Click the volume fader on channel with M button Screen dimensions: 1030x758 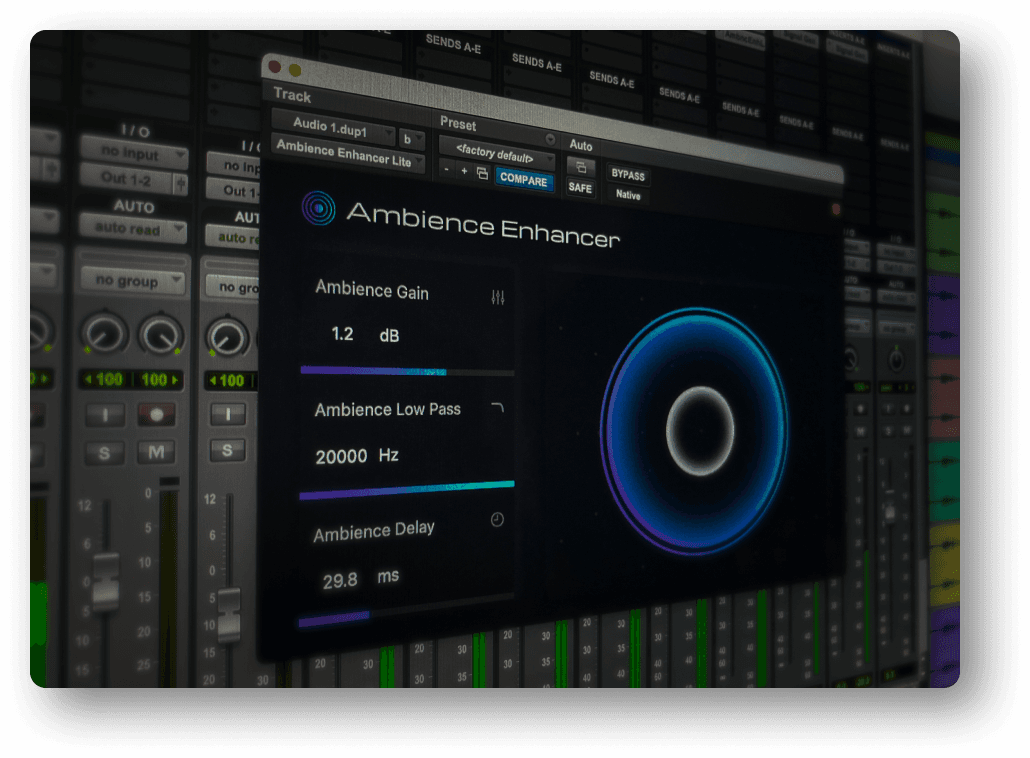click(x=106, y=582)
